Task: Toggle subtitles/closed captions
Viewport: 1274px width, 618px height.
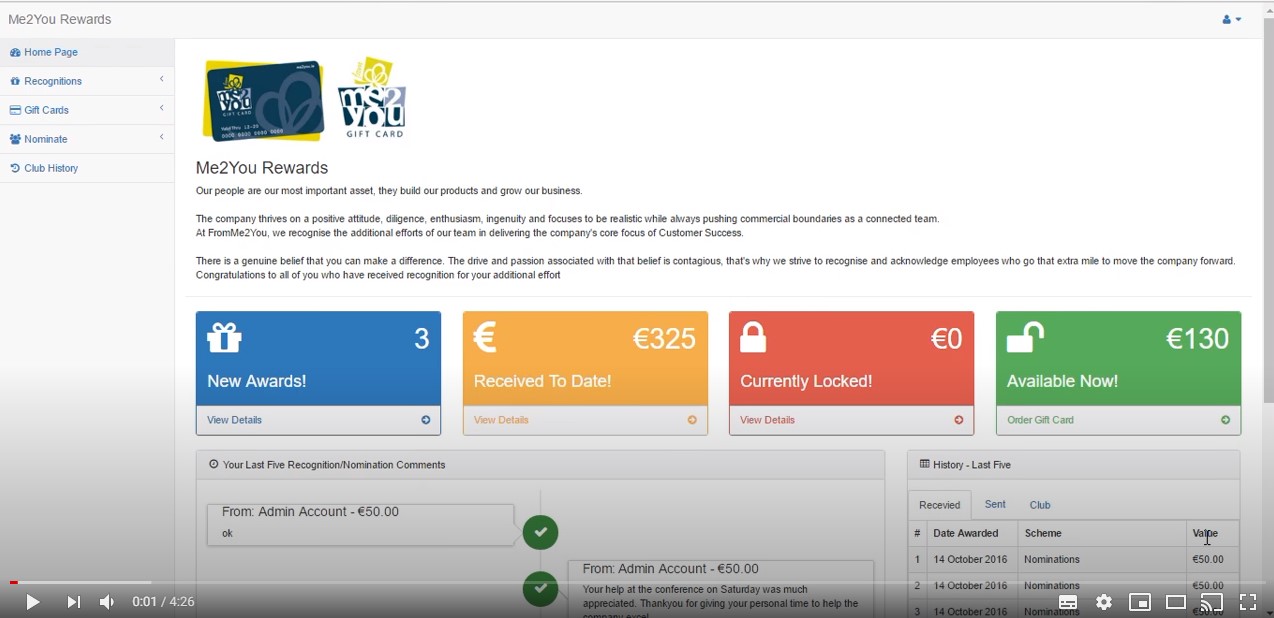Action: pyautogui.click(x=1068, y=602)
